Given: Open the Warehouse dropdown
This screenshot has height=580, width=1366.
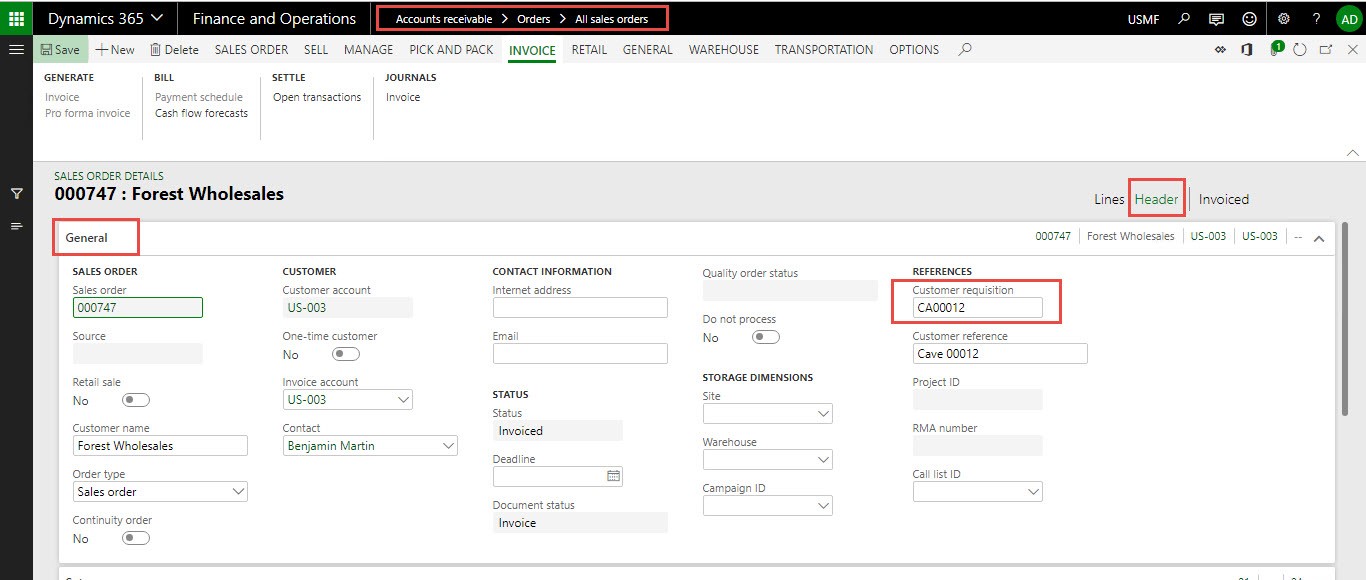Looking at the screenshot, I should (823, 459).
